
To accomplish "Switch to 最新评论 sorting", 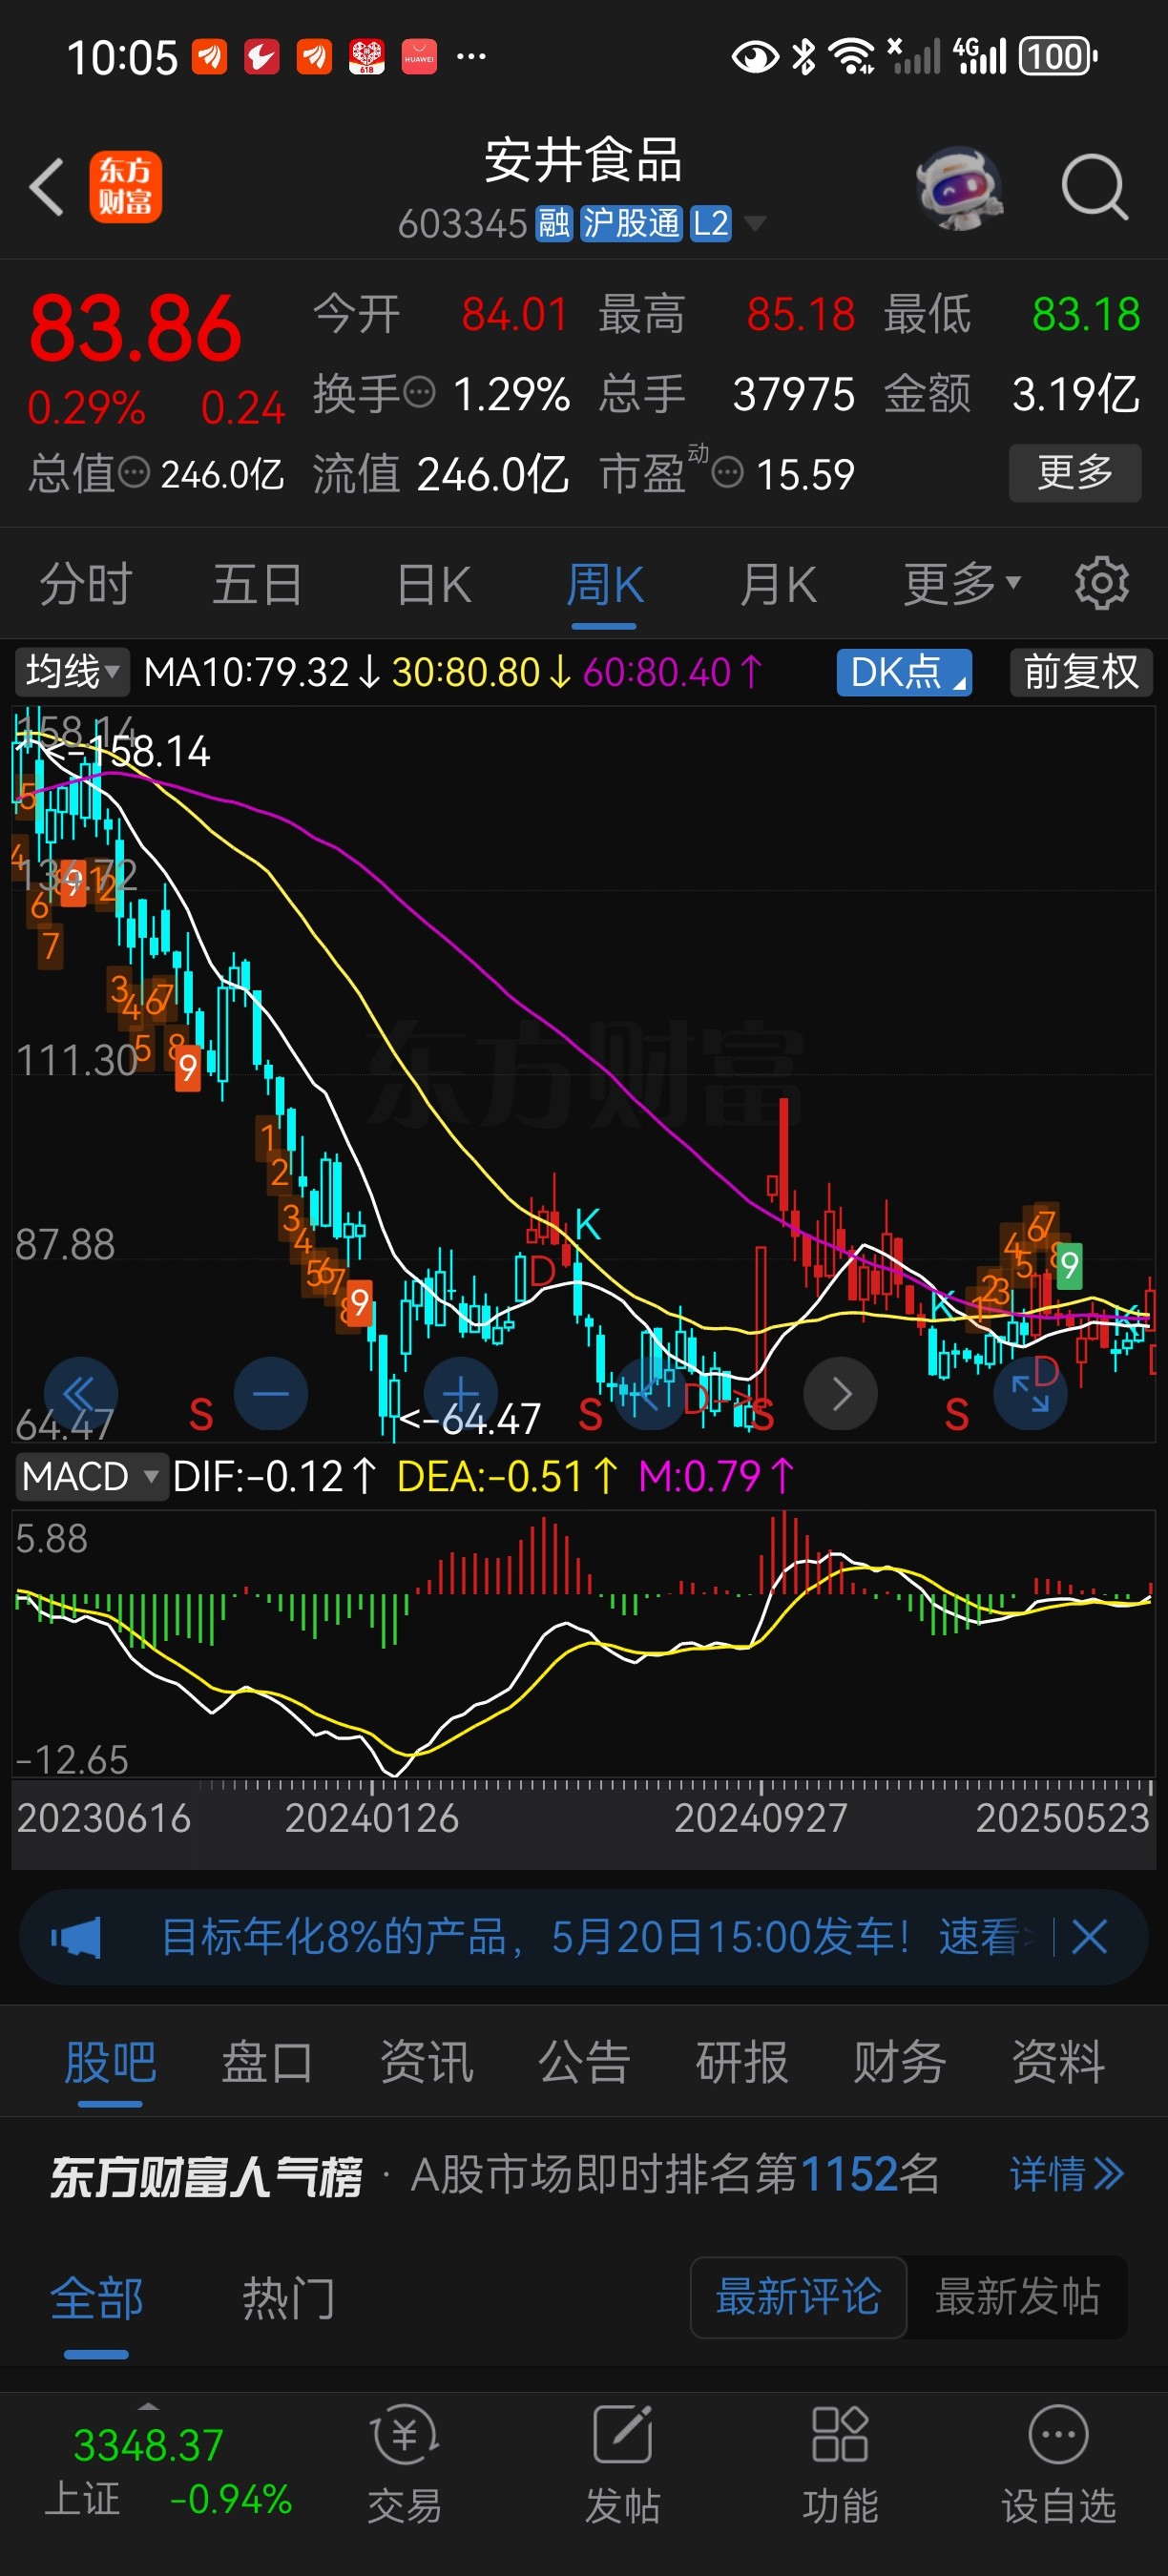I will pos(798,2296).
